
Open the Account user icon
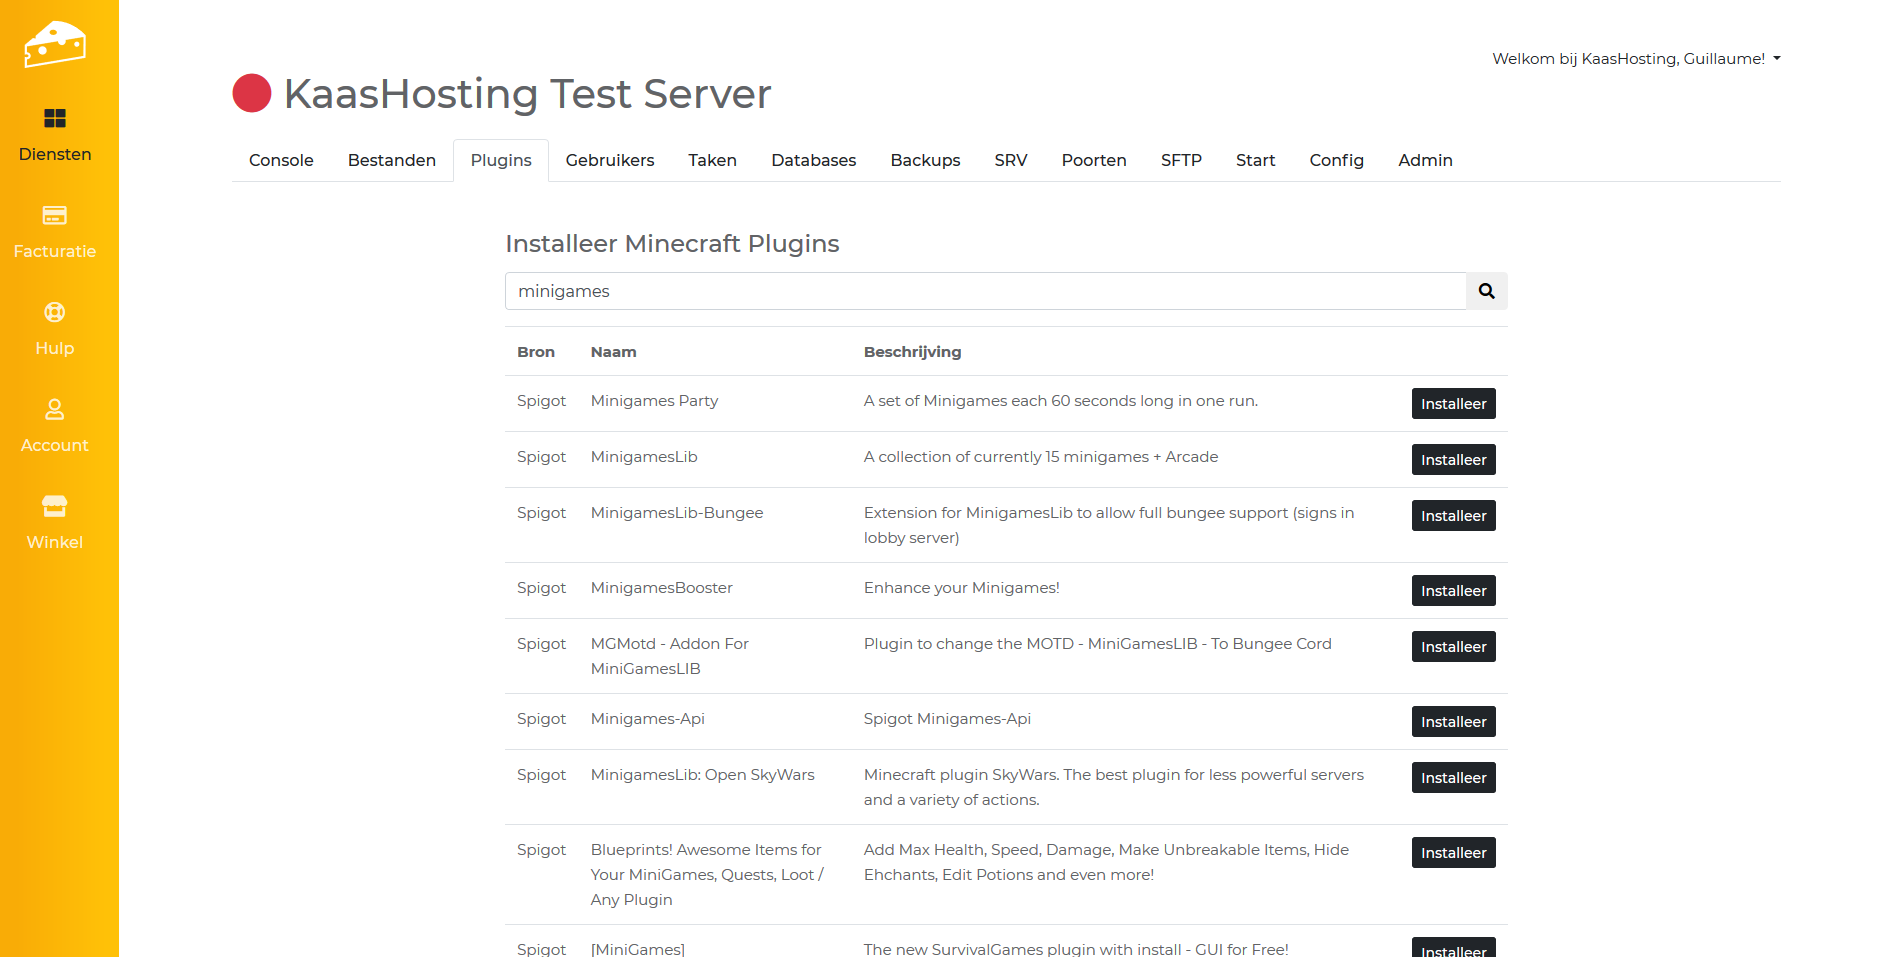pos(55,410)
